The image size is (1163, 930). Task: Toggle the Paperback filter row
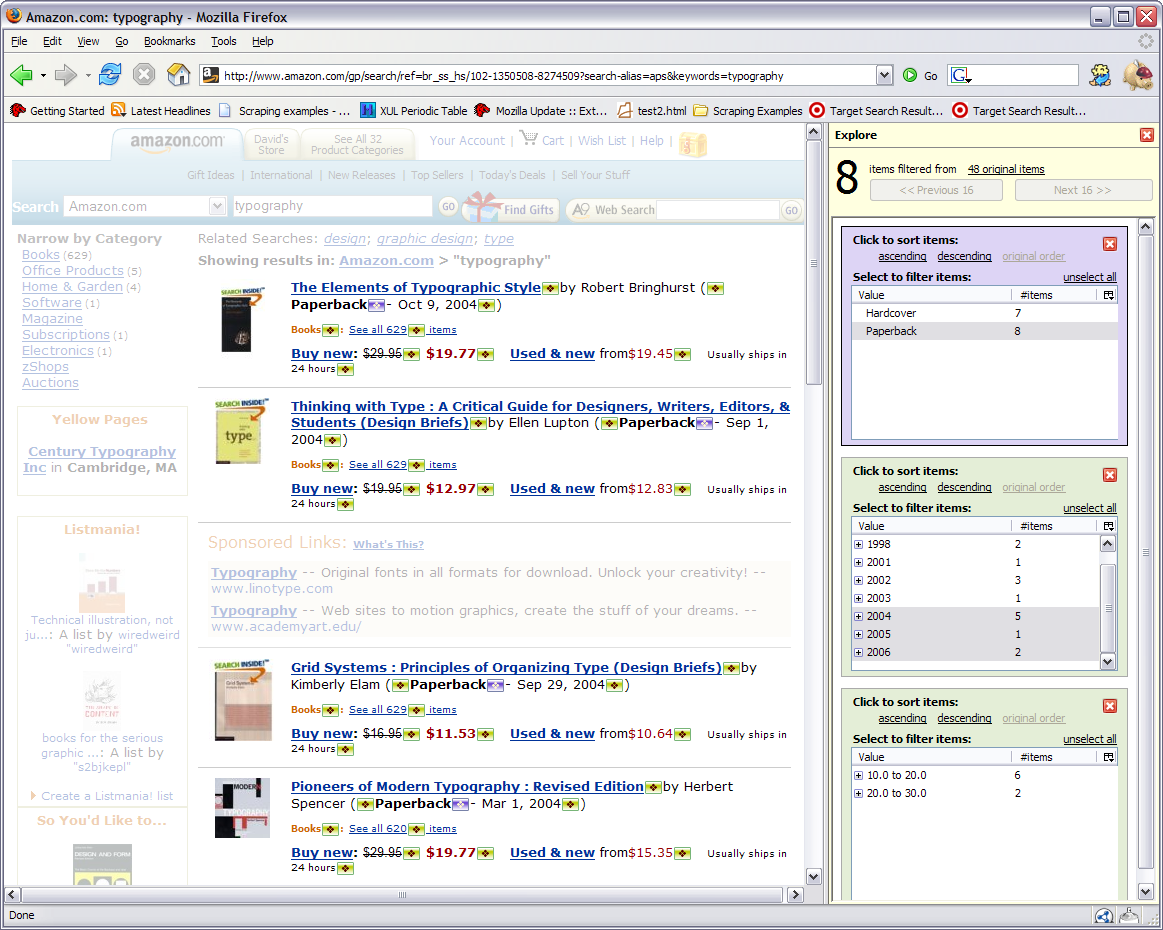(x=891, y=331)
